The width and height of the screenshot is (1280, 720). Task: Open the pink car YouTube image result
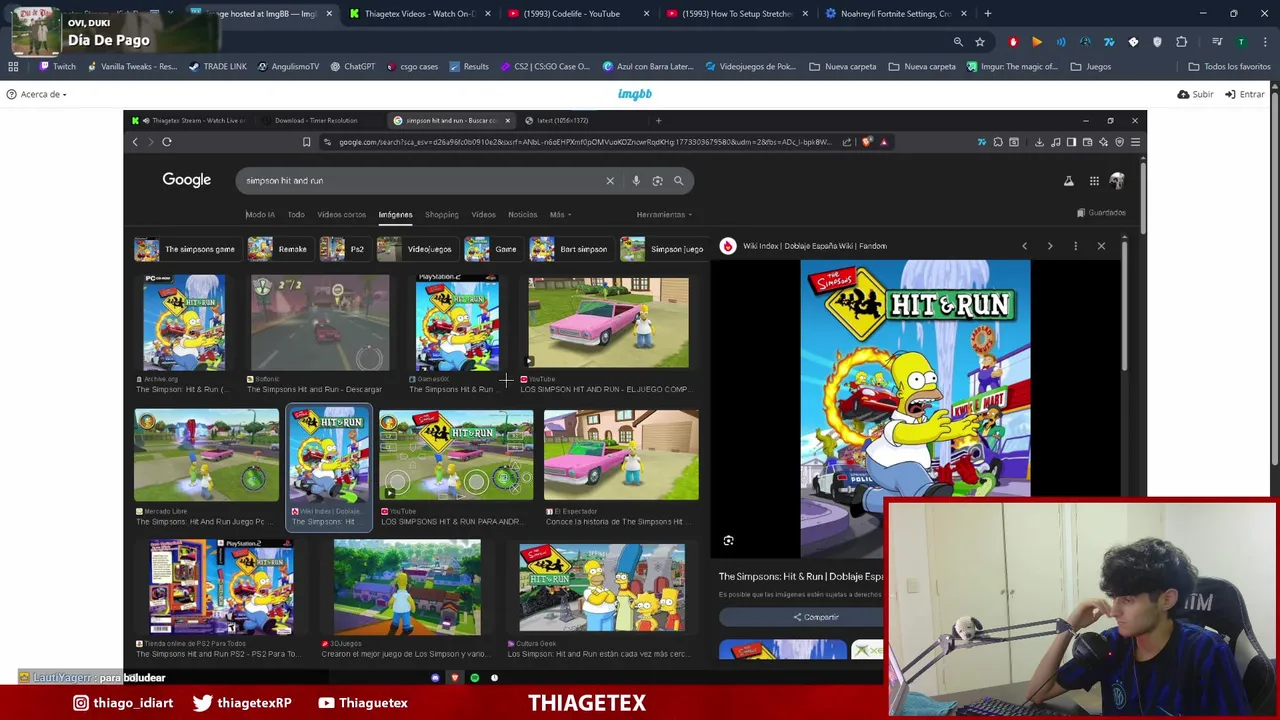click(x=608, y=323)
